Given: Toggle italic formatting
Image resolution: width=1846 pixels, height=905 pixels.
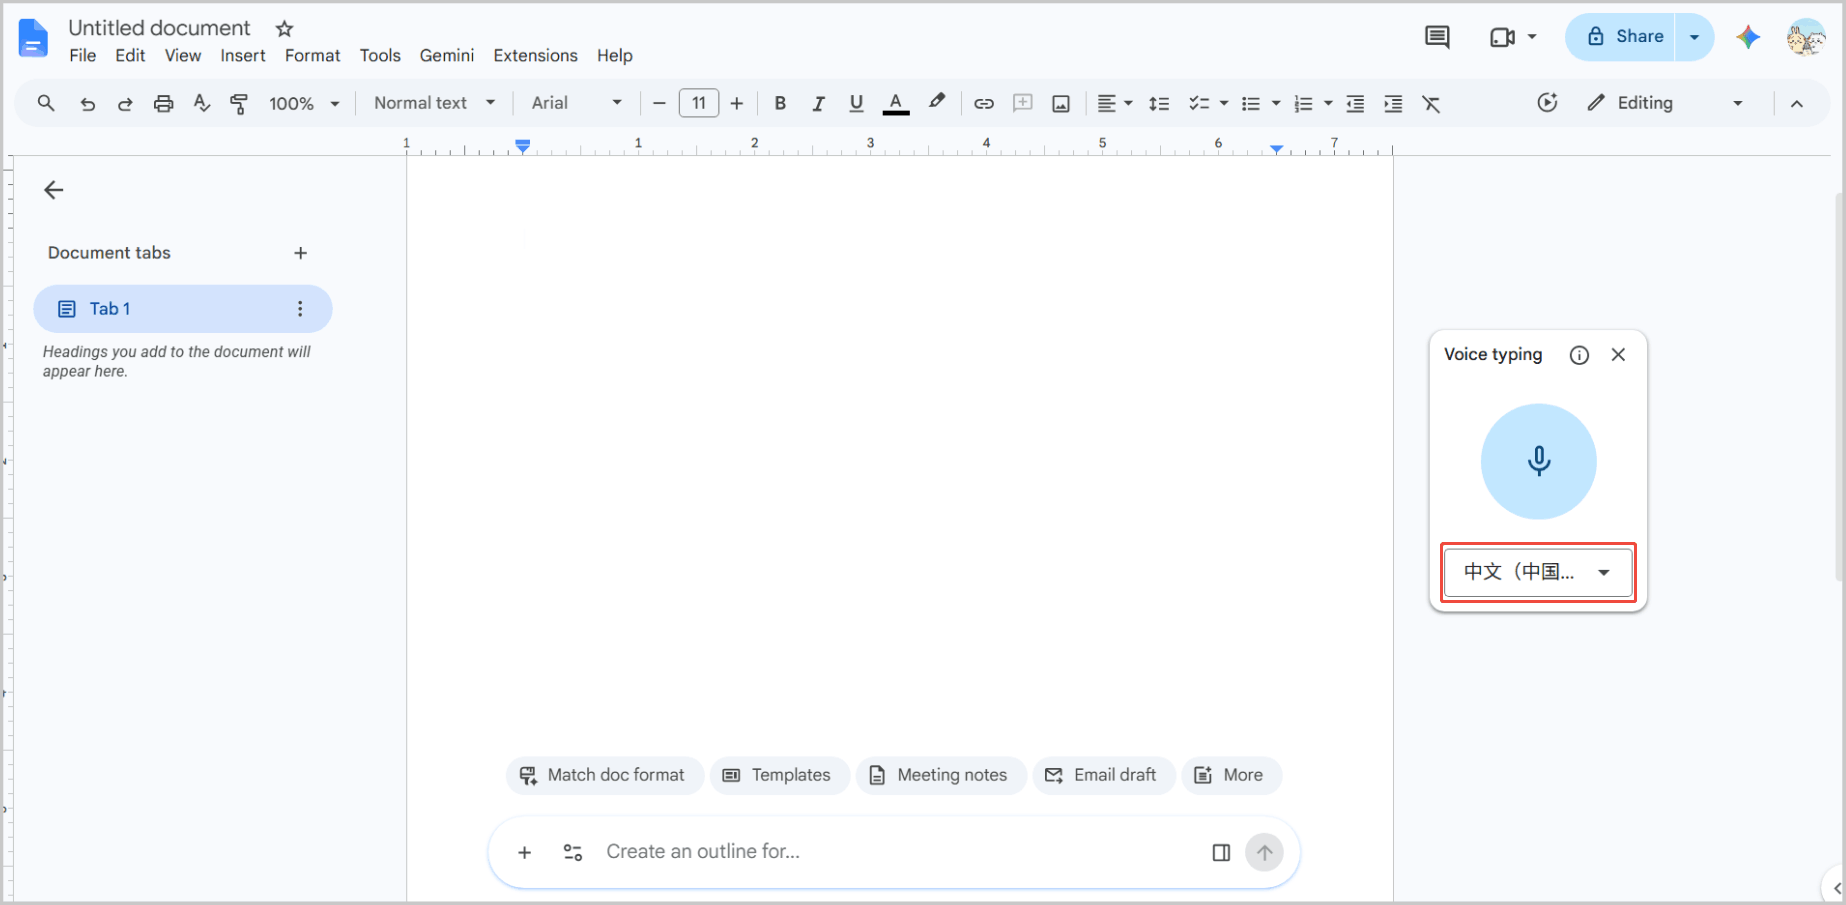Looking at the screenshot, I should pyautogui.click(x=818, y=103).
